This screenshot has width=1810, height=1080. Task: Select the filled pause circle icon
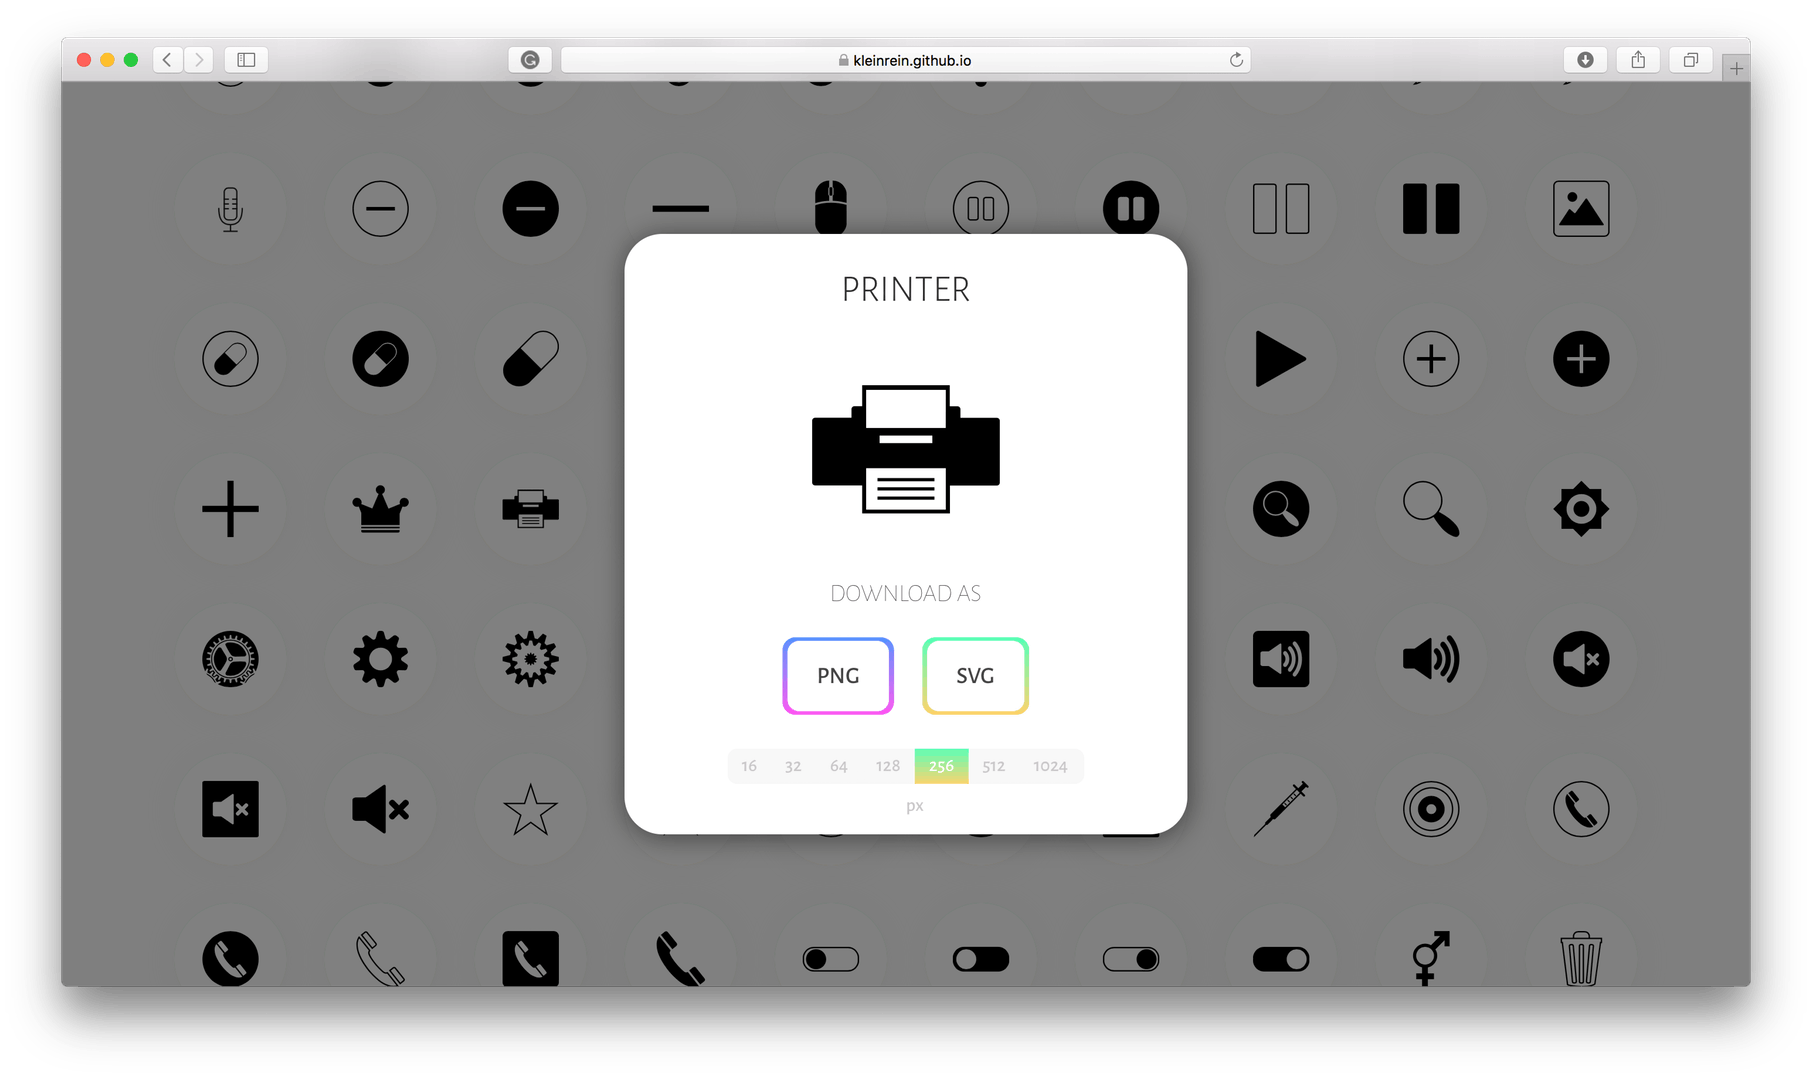tap(1131, 209)
